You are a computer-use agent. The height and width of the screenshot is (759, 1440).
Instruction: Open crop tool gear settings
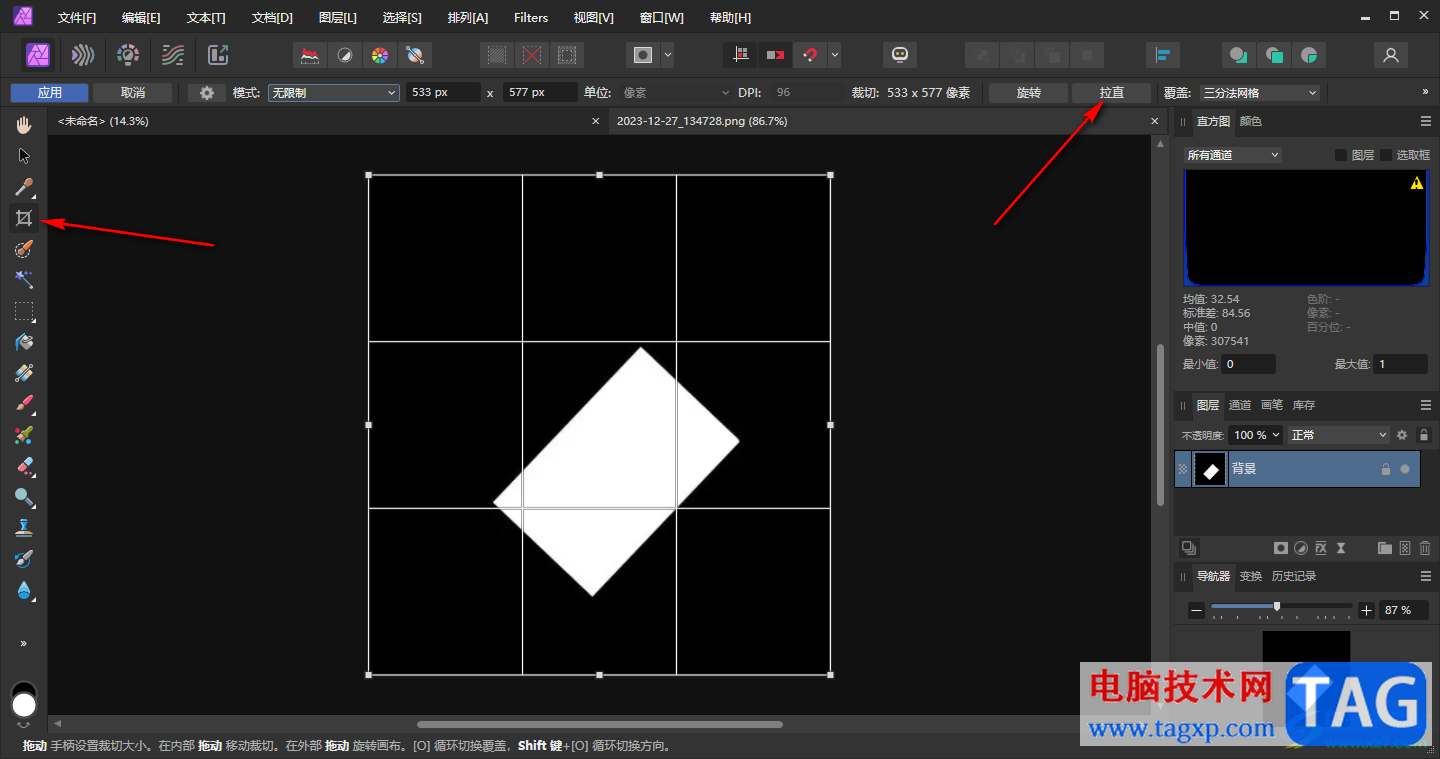207,93
